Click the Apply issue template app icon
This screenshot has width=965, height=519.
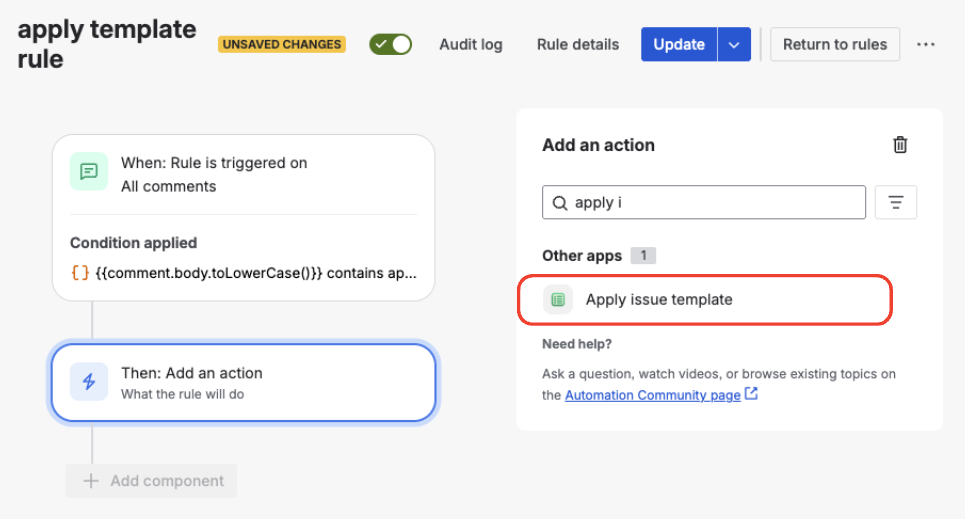coord(558,299)
